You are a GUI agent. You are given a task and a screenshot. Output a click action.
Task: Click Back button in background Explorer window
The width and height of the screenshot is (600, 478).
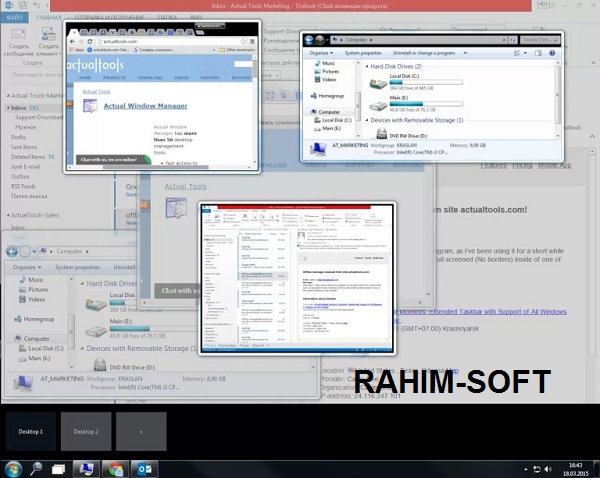click(x=12, y=251)
